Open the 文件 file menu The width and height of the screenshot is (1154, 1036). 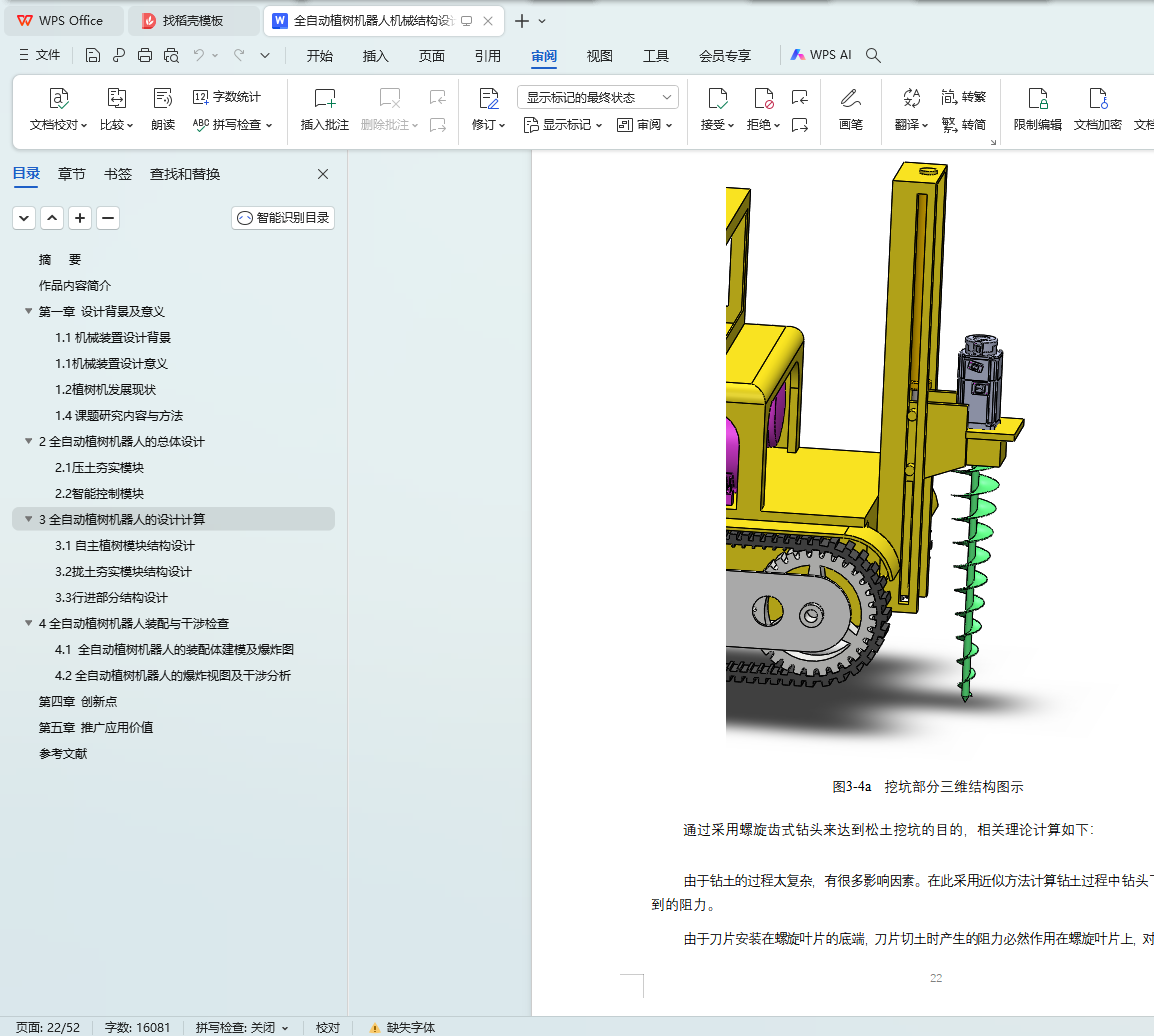[40, 55]
